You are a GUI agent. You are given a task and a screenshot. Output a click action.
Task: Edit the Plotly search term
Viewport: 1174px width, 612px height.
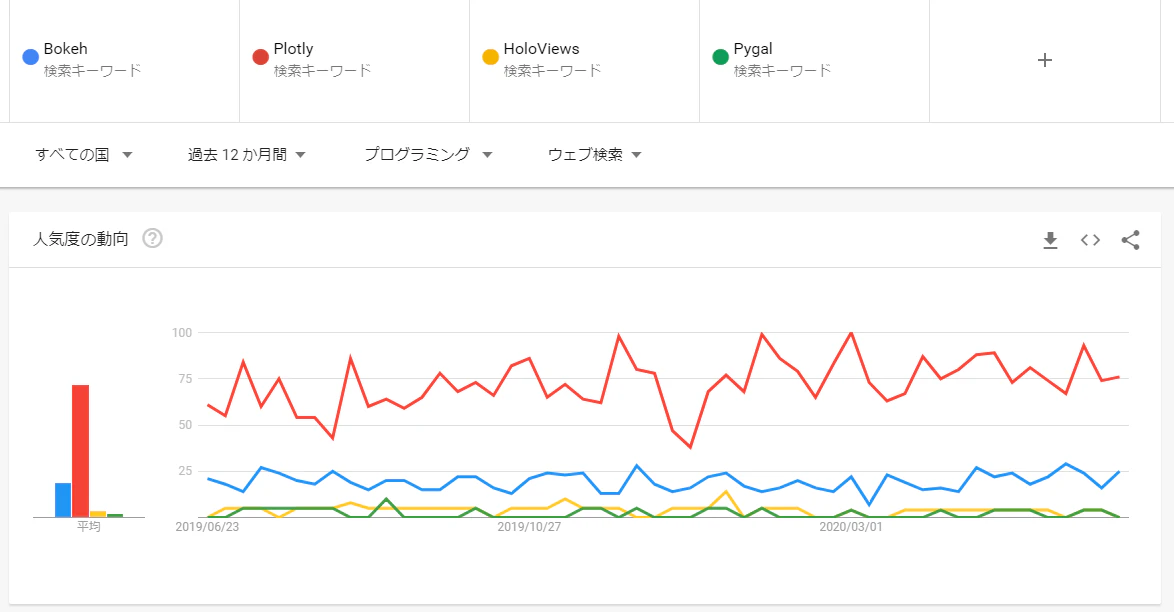(x=294, y=49)
